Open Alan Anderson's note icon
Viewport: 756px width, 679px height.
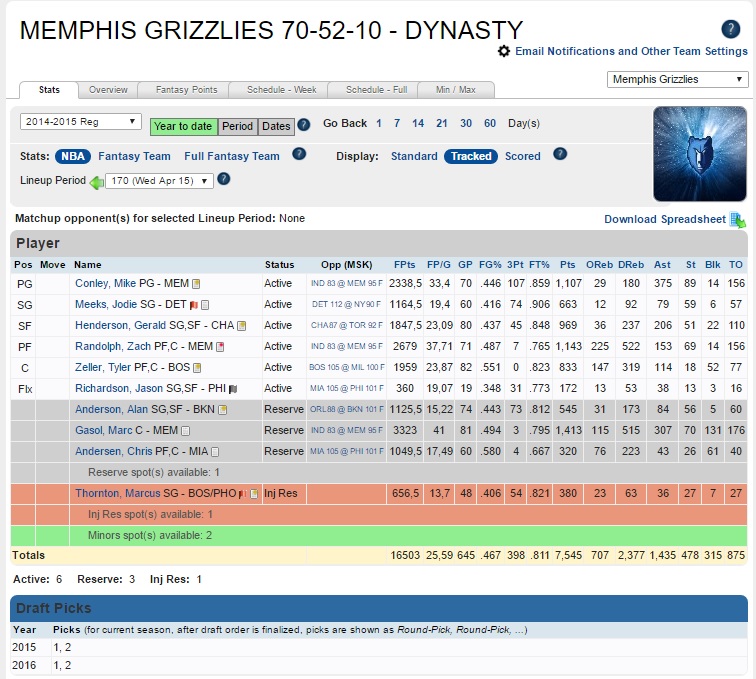222,410
